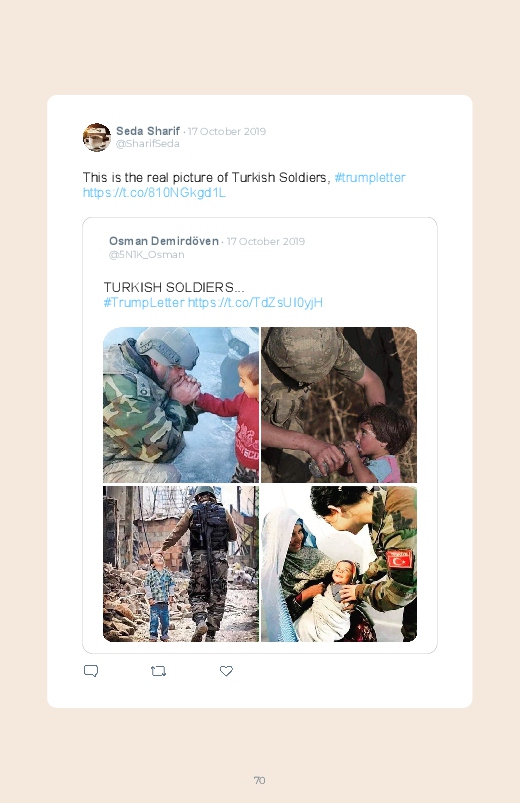
Task: Click the retweet arrows icon
Action: (x=158, y=671)
